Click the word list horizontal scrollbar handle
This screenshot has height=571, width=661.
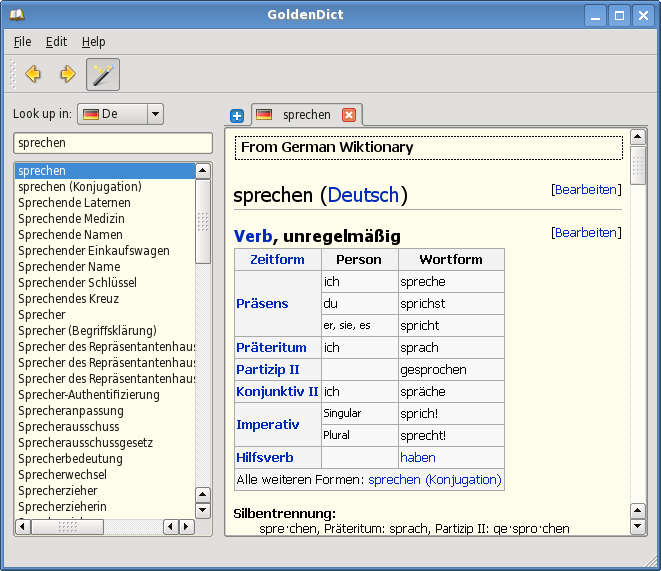67,527
